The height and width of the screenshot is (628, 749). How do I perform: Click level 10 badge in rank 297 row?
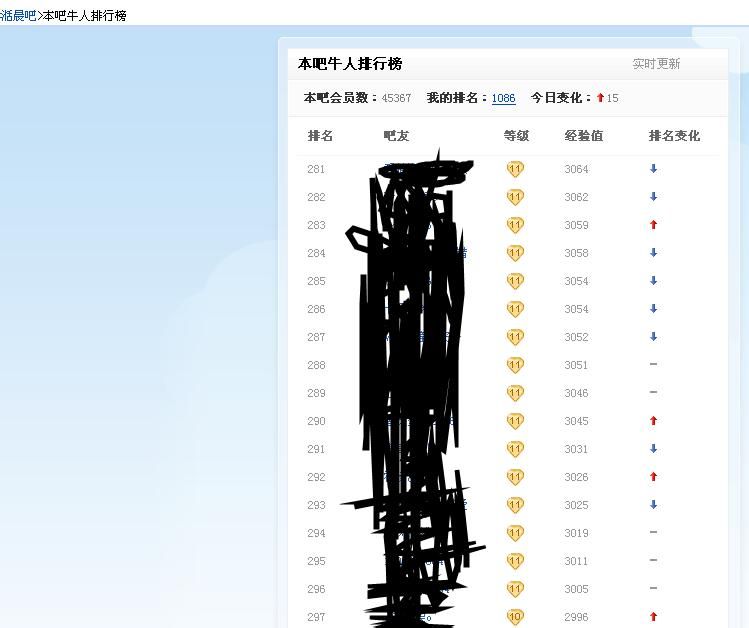click(515, 617)
